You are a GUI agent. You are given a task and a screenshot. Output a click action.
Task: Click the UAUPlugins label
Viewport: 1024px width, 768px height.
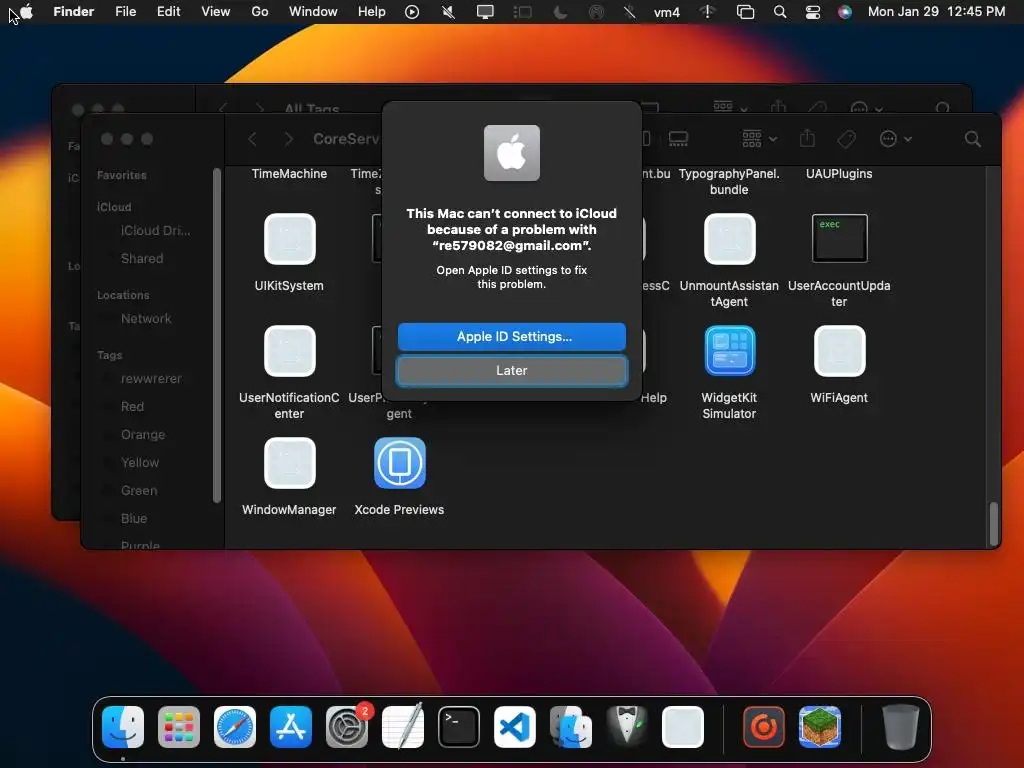tap(839, 174)
